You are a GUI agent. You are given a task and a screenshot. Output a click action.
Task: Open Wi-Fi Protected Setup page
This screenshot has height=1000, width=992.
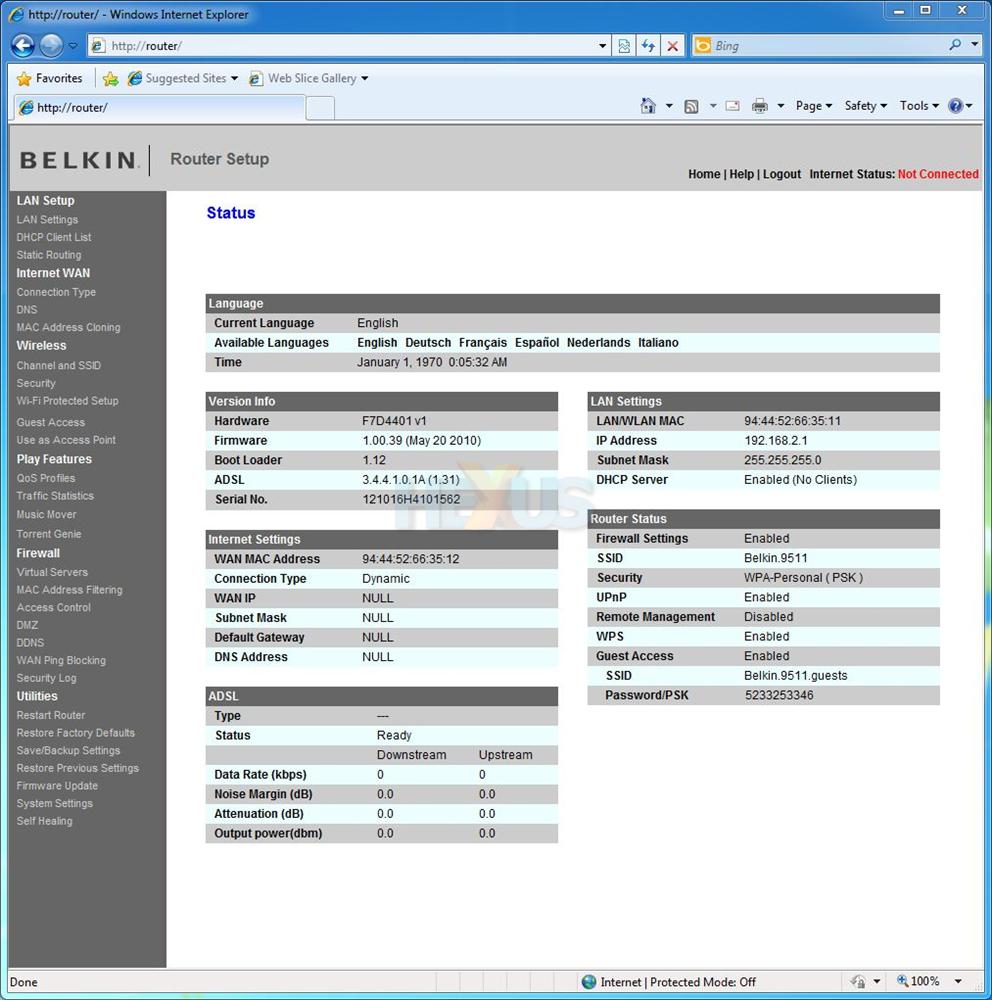67,401
